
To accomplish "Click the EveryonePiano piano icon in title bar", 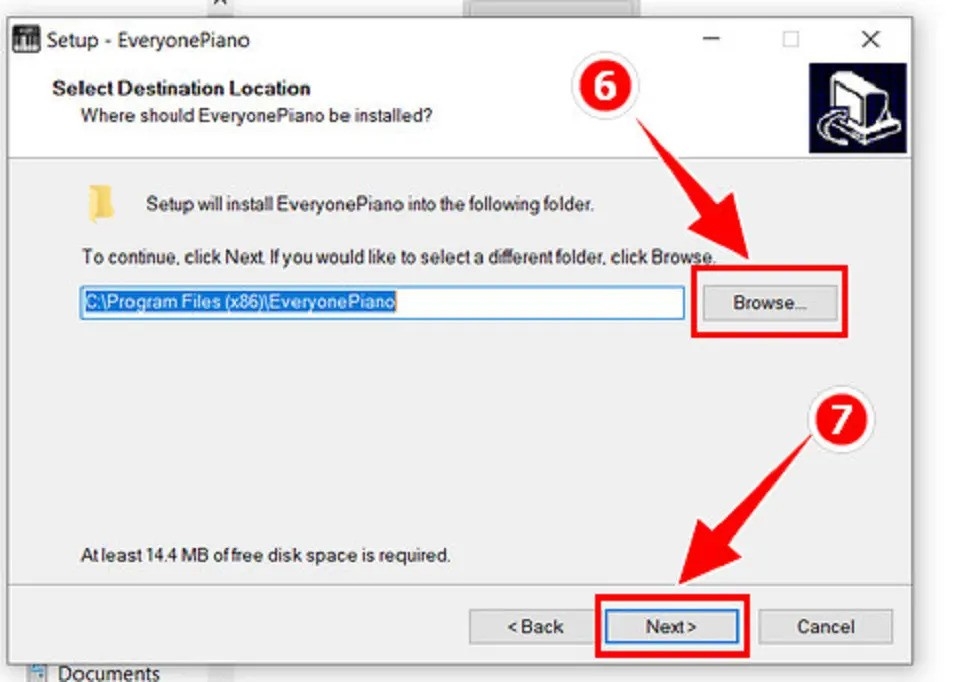I will click(x=26, y=40).
